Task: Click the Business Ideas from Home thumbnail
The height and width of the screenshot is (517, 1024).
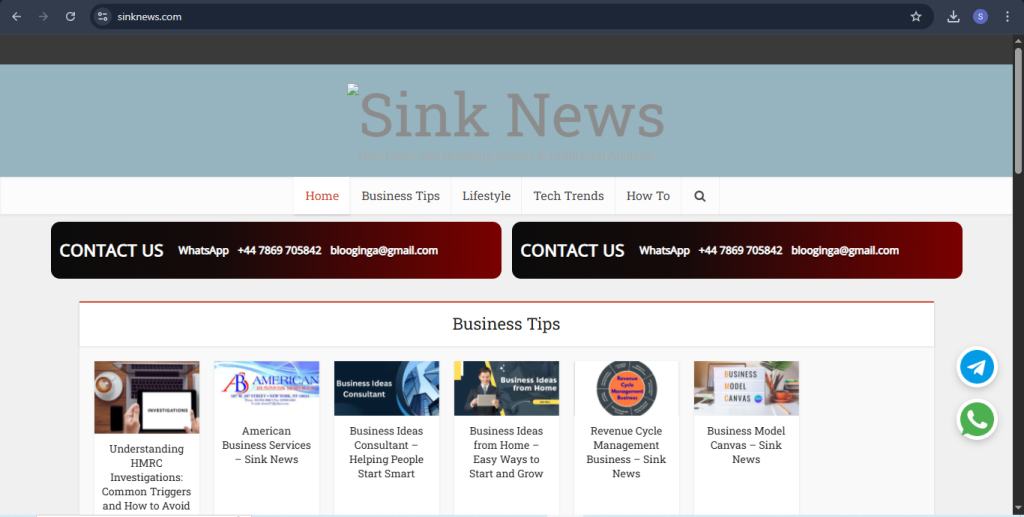Action: (x=506, y=388)
